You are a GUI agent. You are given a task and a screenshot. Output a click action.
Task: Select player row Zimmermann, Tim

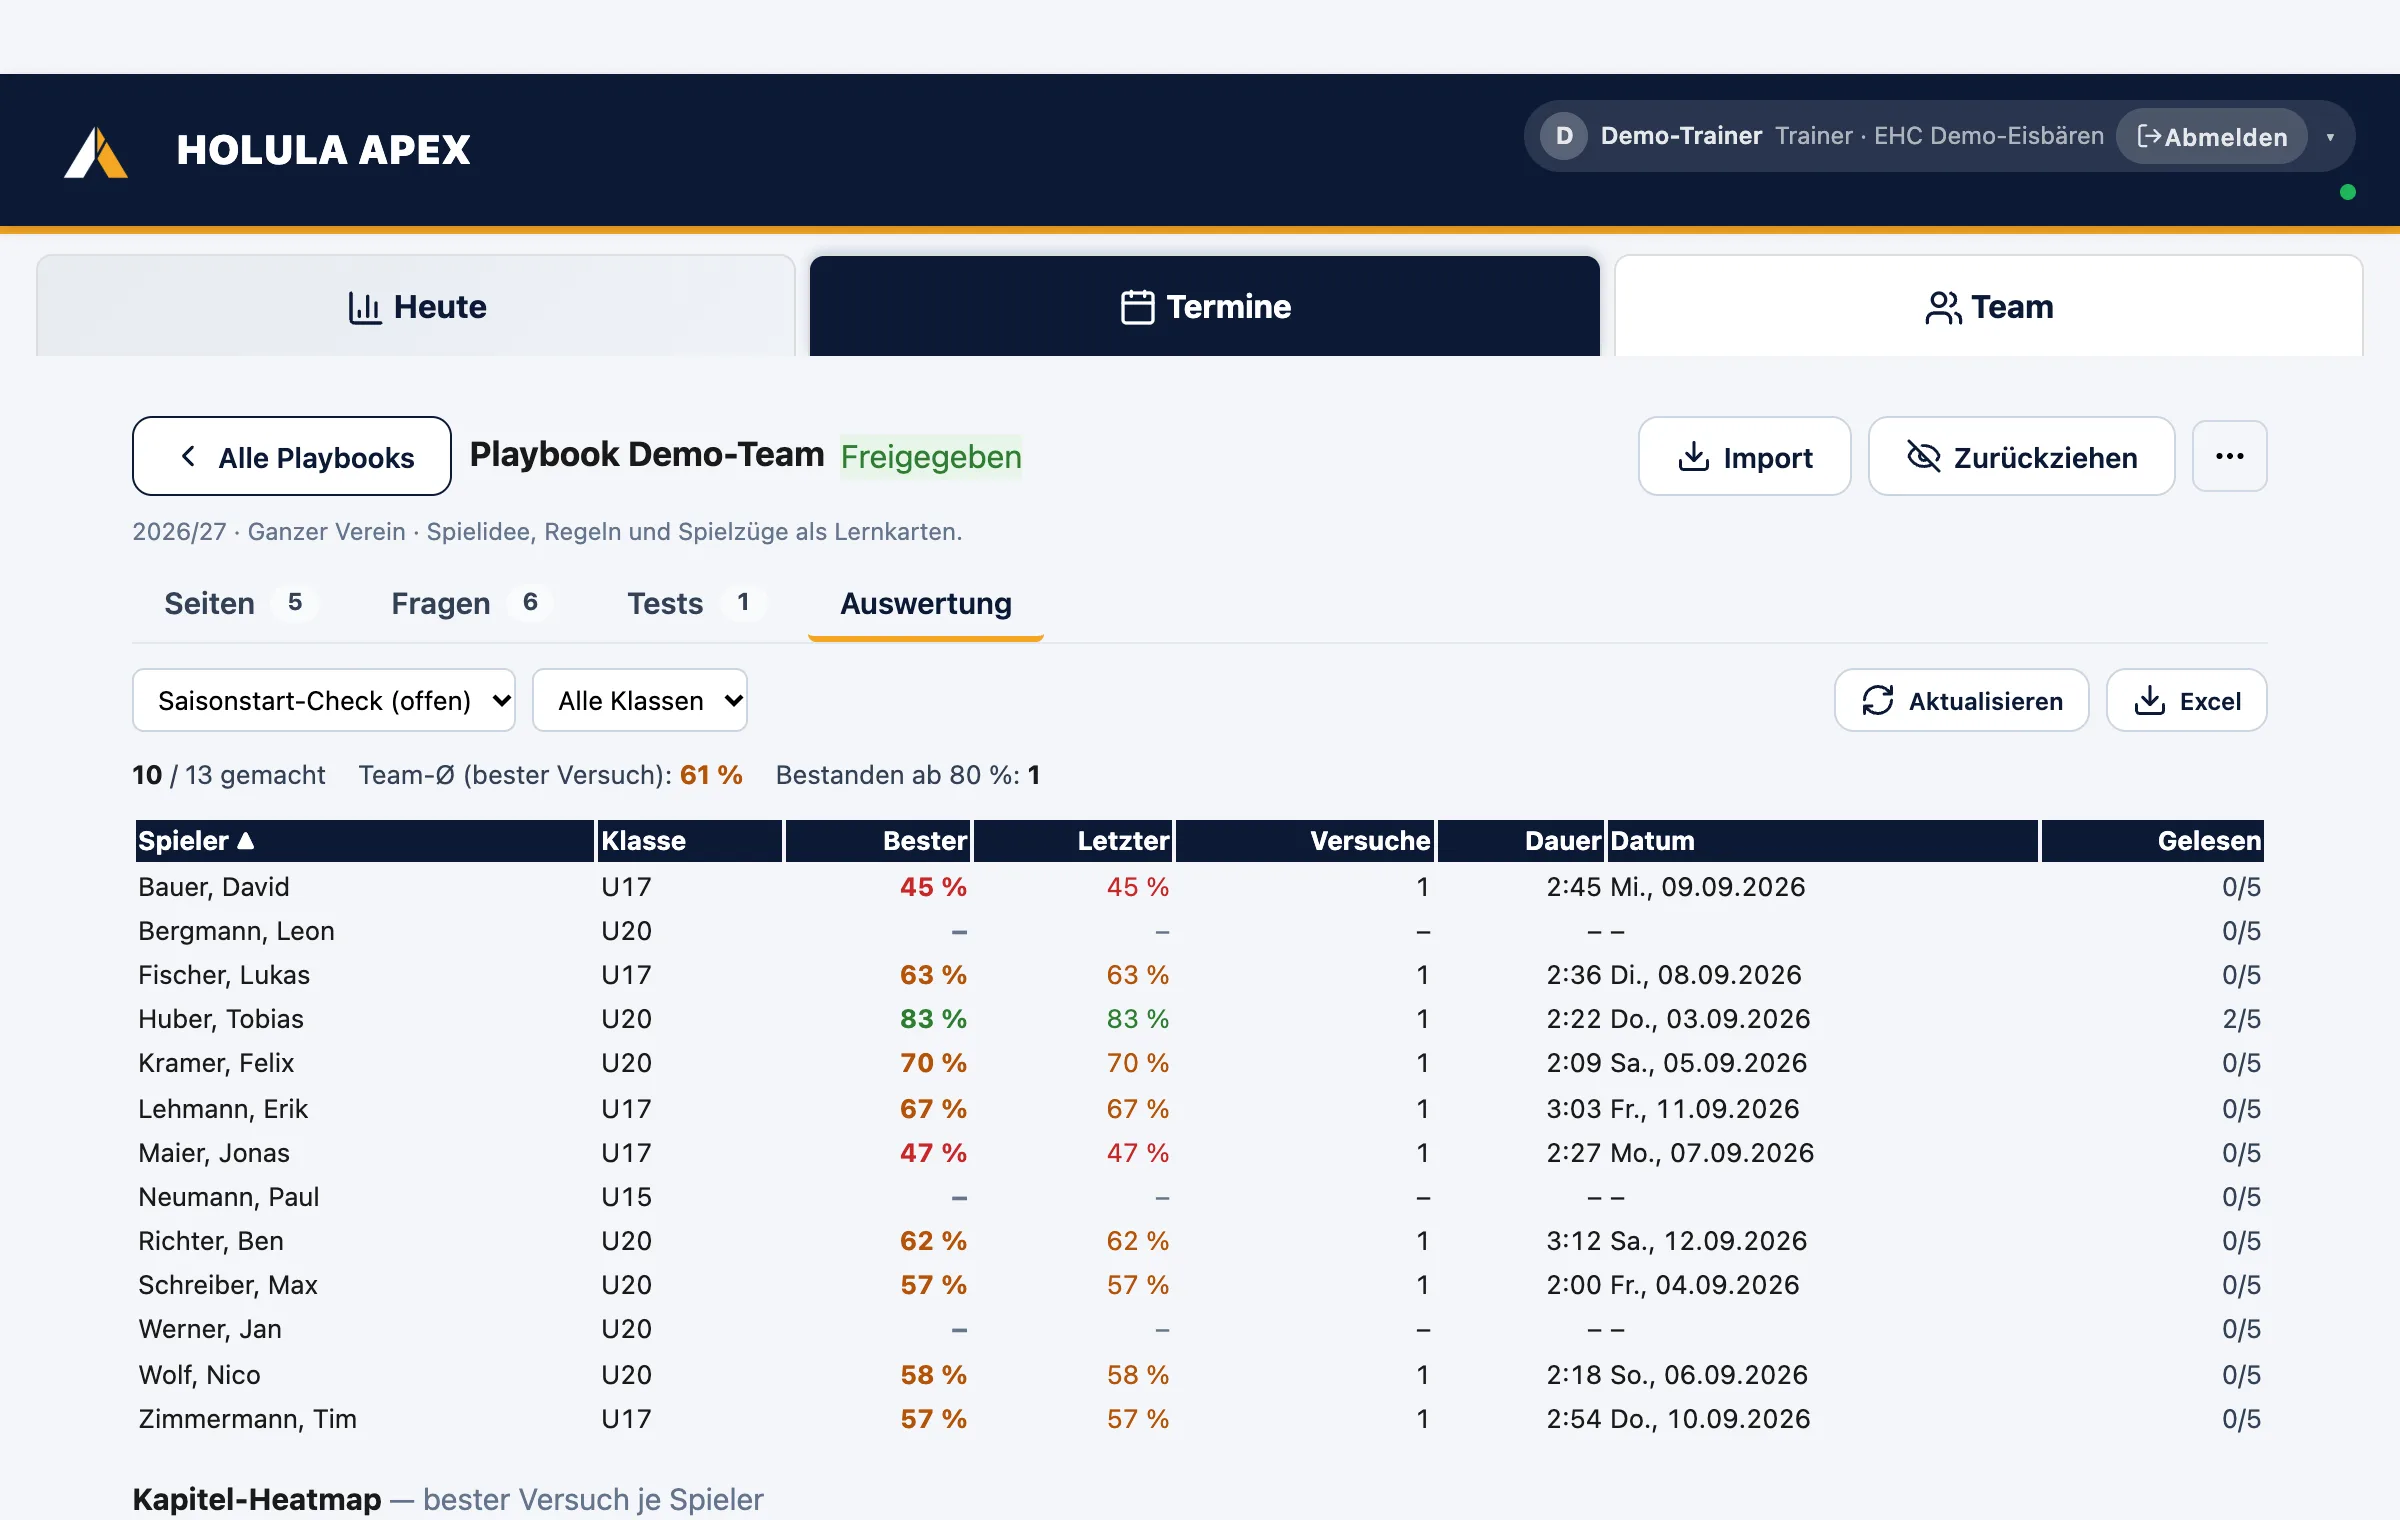[x=1200, y=1419]
